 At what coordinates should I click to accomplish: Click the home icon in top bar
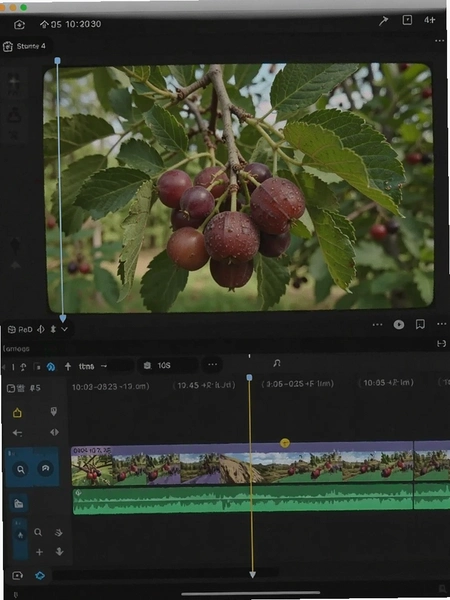pos(19,25)
